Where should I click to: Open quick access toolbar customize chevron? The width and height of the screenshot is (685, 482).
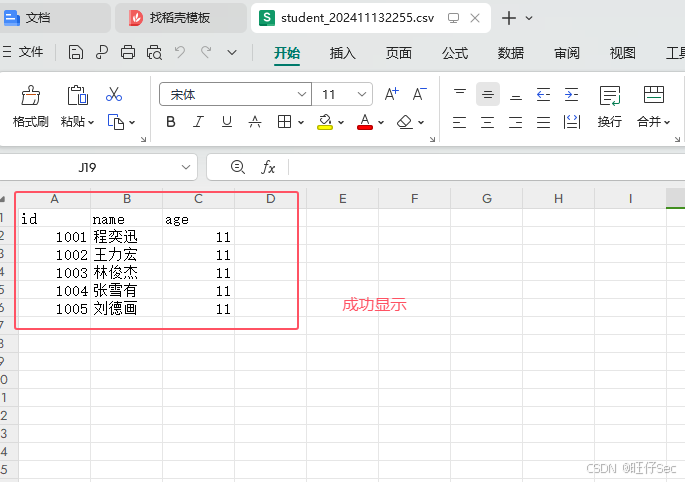click(232, 53)
